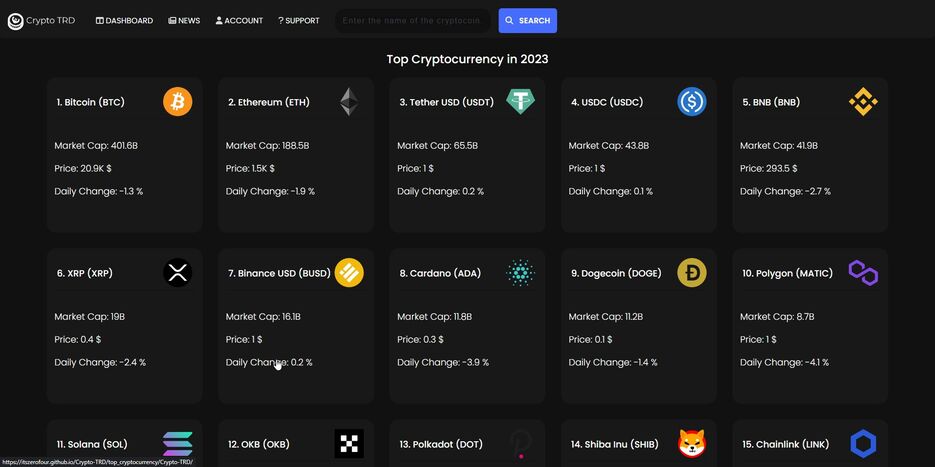Click Cardano's 'Daily Change: -3.9 %' text
Viewport: 935px width, 467px height.
(x=443, y=363)
